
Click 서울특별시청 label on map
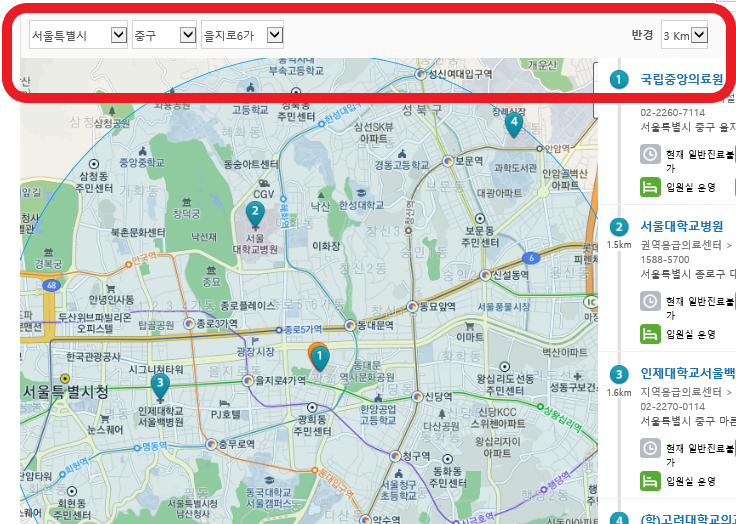point(66,392)
